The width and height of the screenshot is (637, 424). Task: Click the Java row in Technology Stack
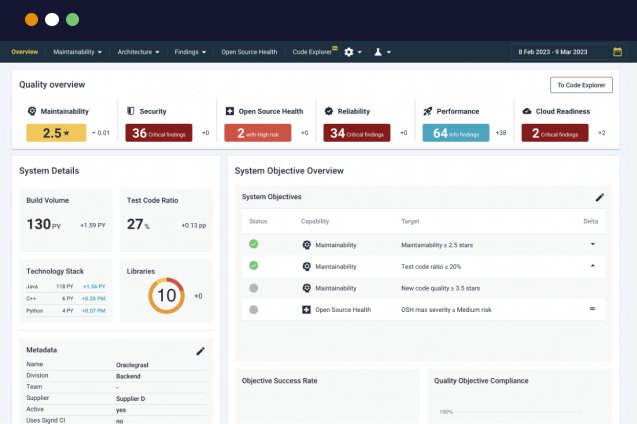point(66,286)
